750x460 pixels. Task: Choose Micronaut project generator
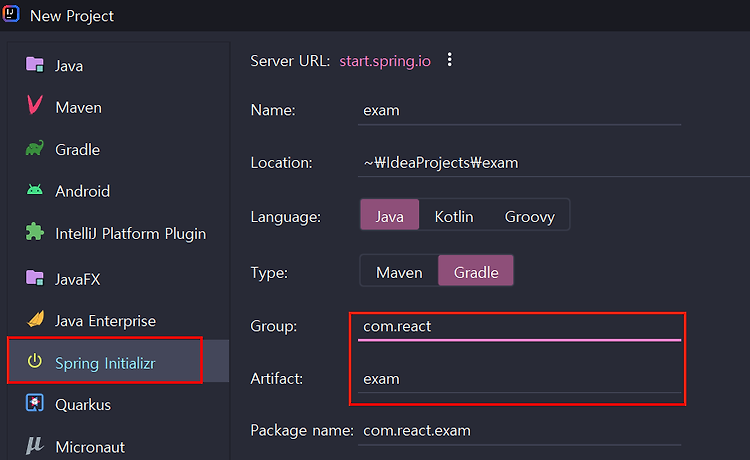118,447
